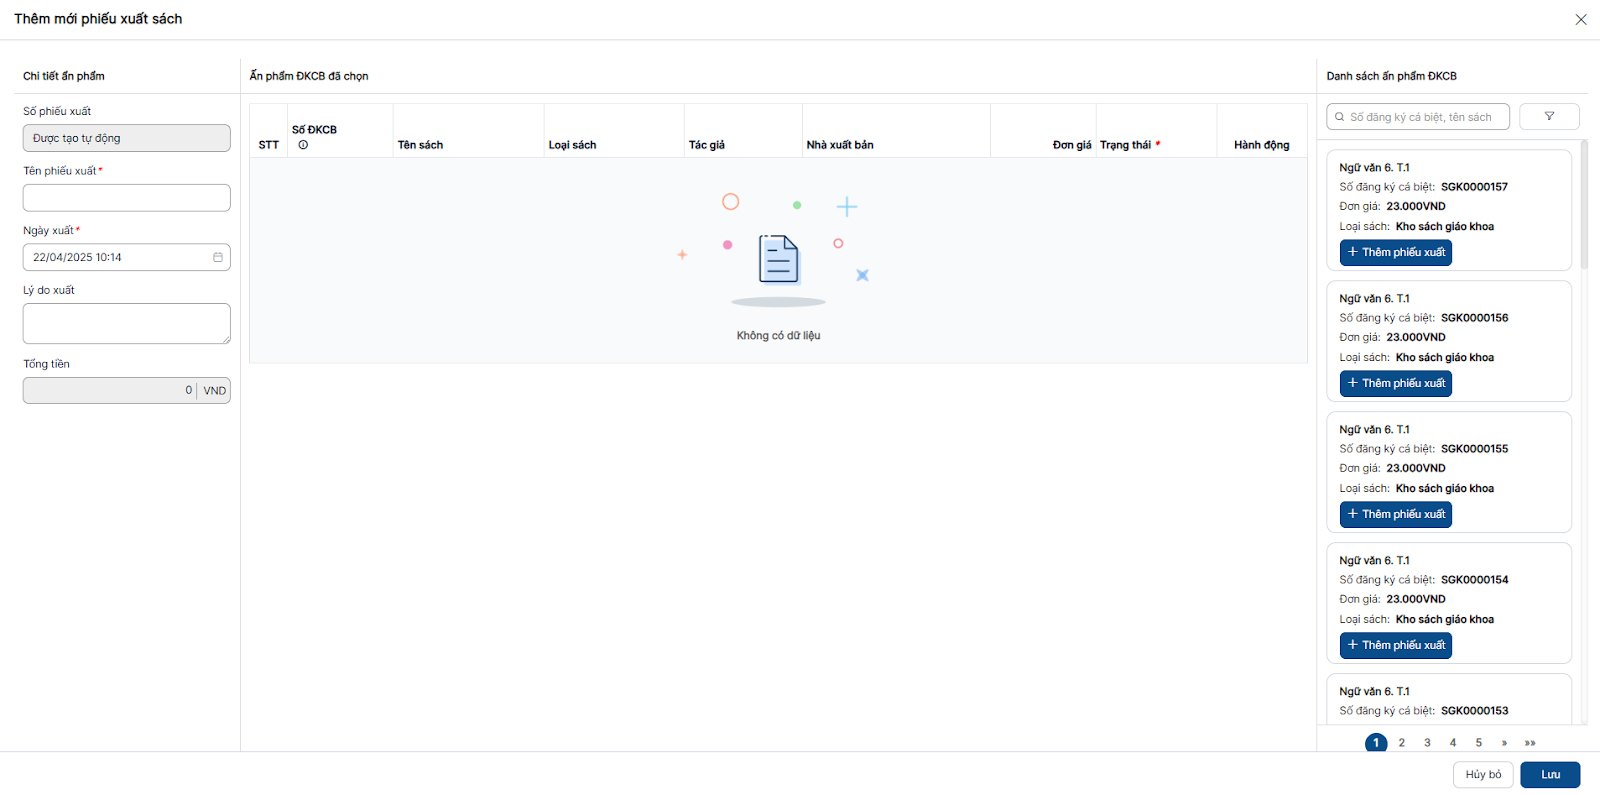
Task: Click the calendar icon in Ngày xuất field
Action: click(218, 257)
